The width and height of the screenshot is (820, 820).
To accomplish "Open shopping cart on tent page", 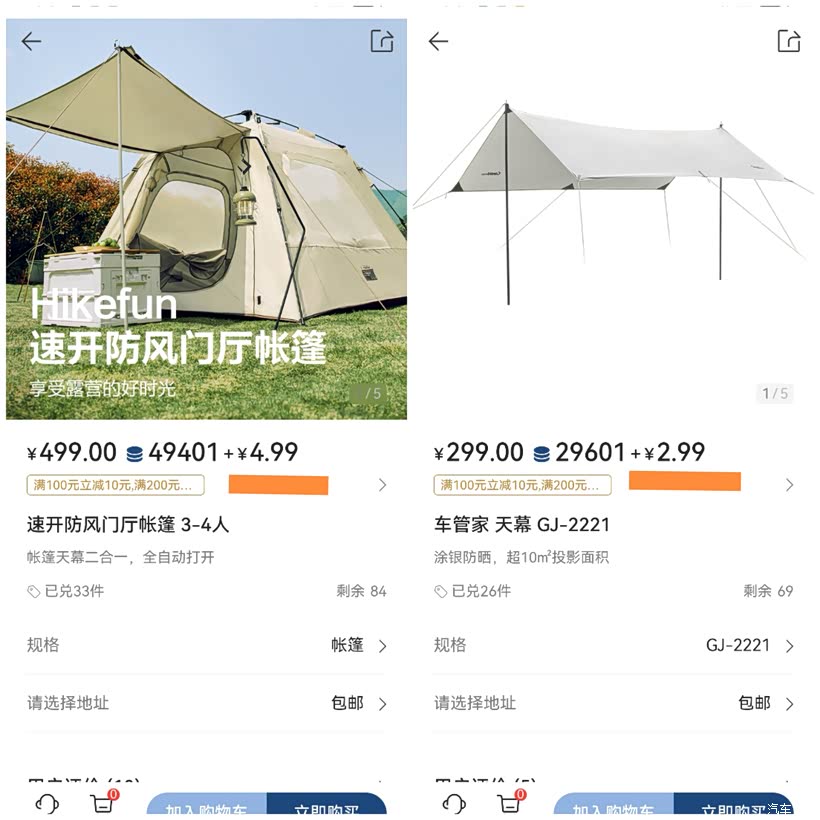I will pyautogui.click(x=102, y=803).
